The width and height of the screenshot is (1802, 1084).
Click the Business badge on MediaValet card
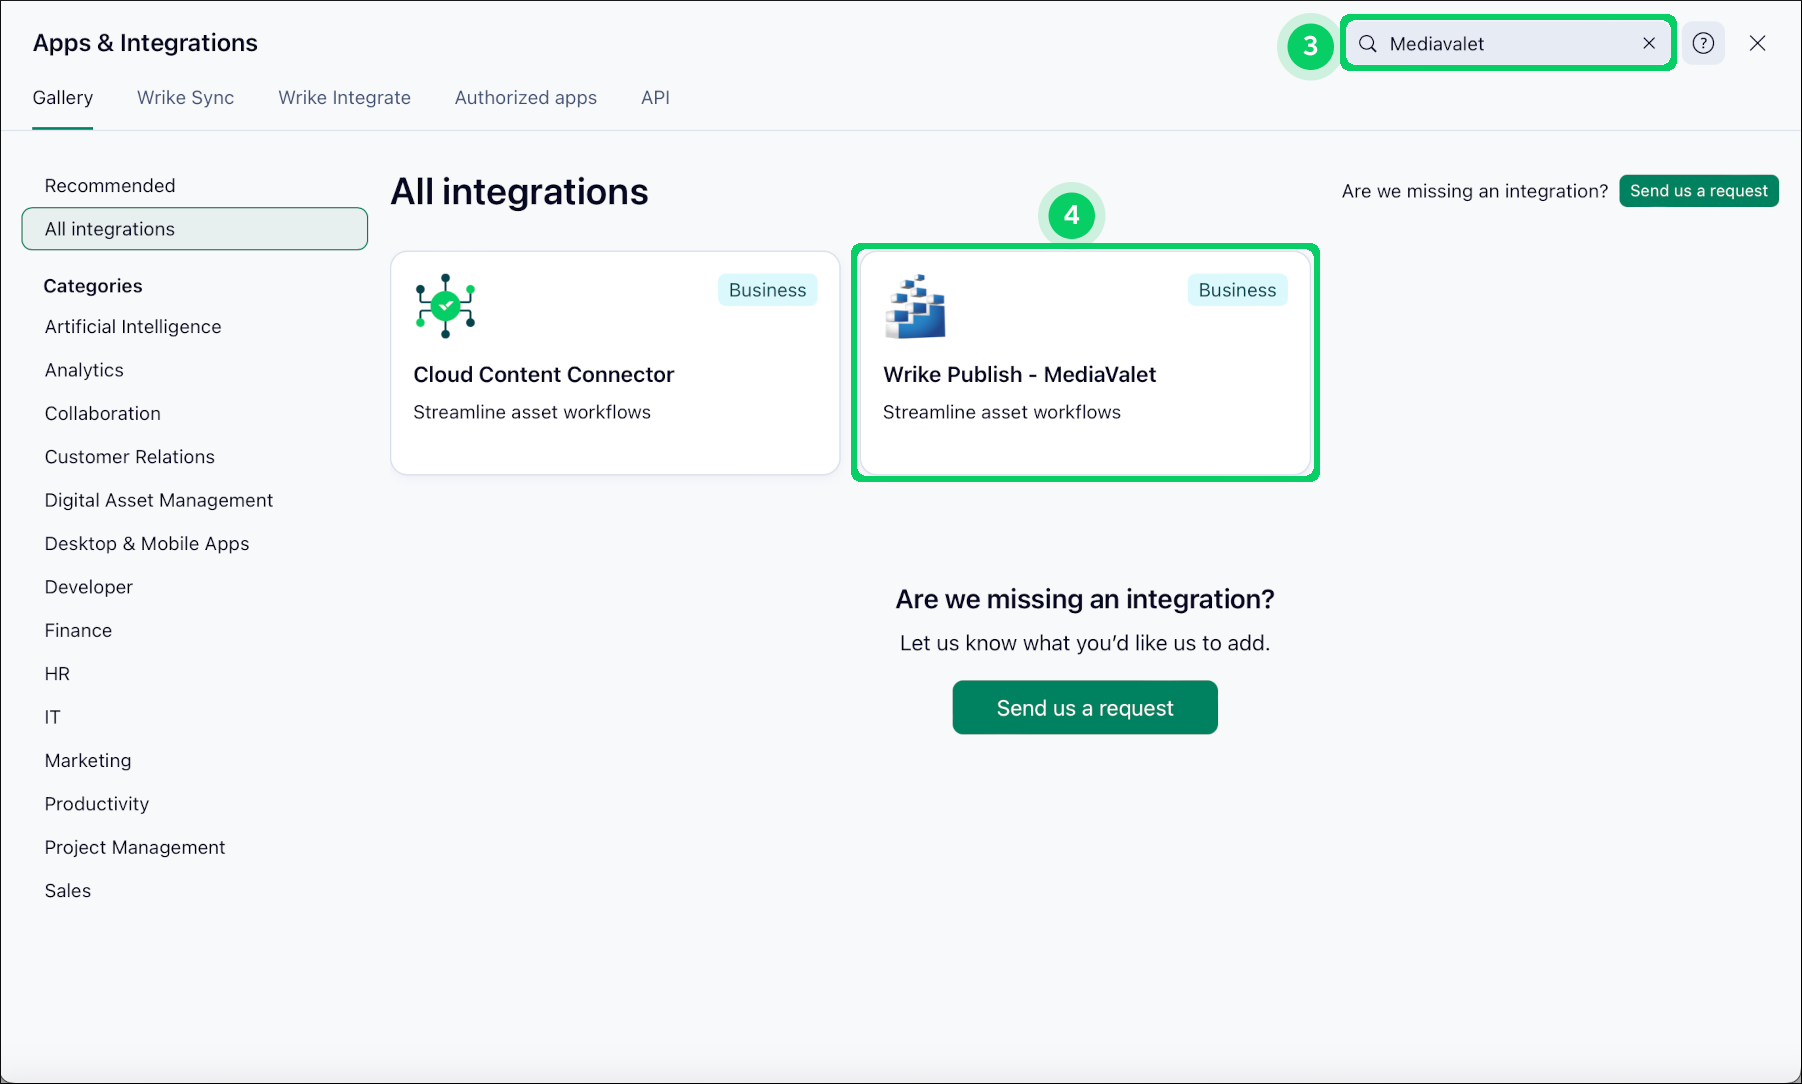pos(1237,290)
